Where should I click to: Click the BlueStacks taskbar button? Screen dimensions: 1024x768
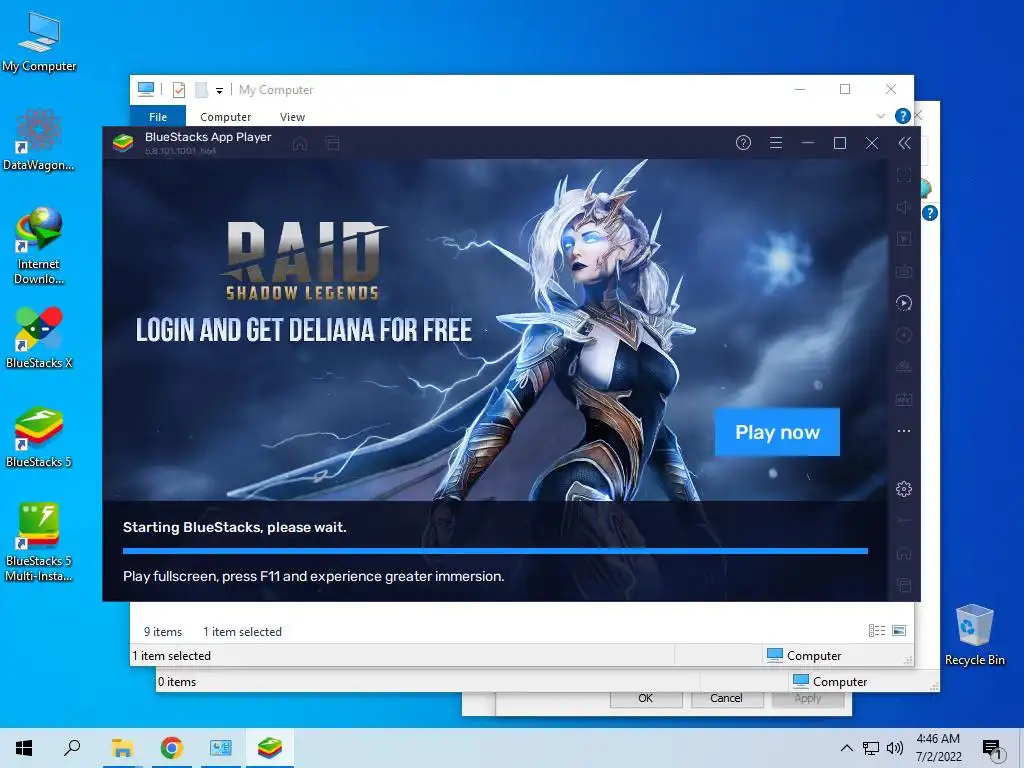tap(270, 748)
